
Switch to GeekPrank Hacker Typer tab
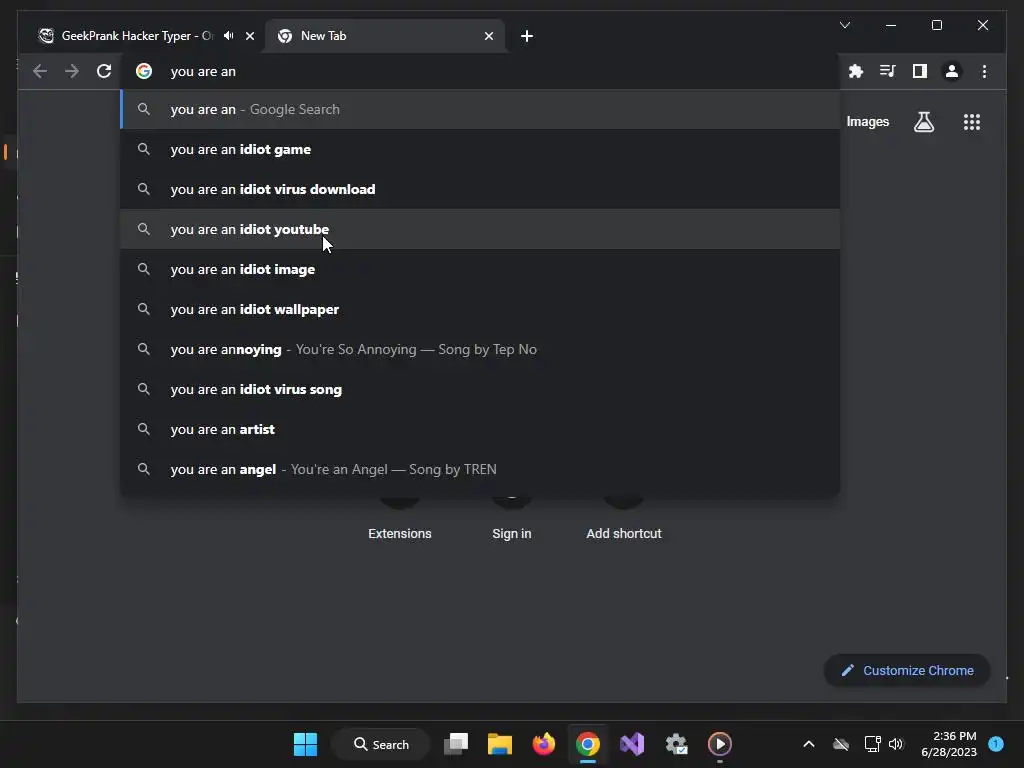pos(137,36)
